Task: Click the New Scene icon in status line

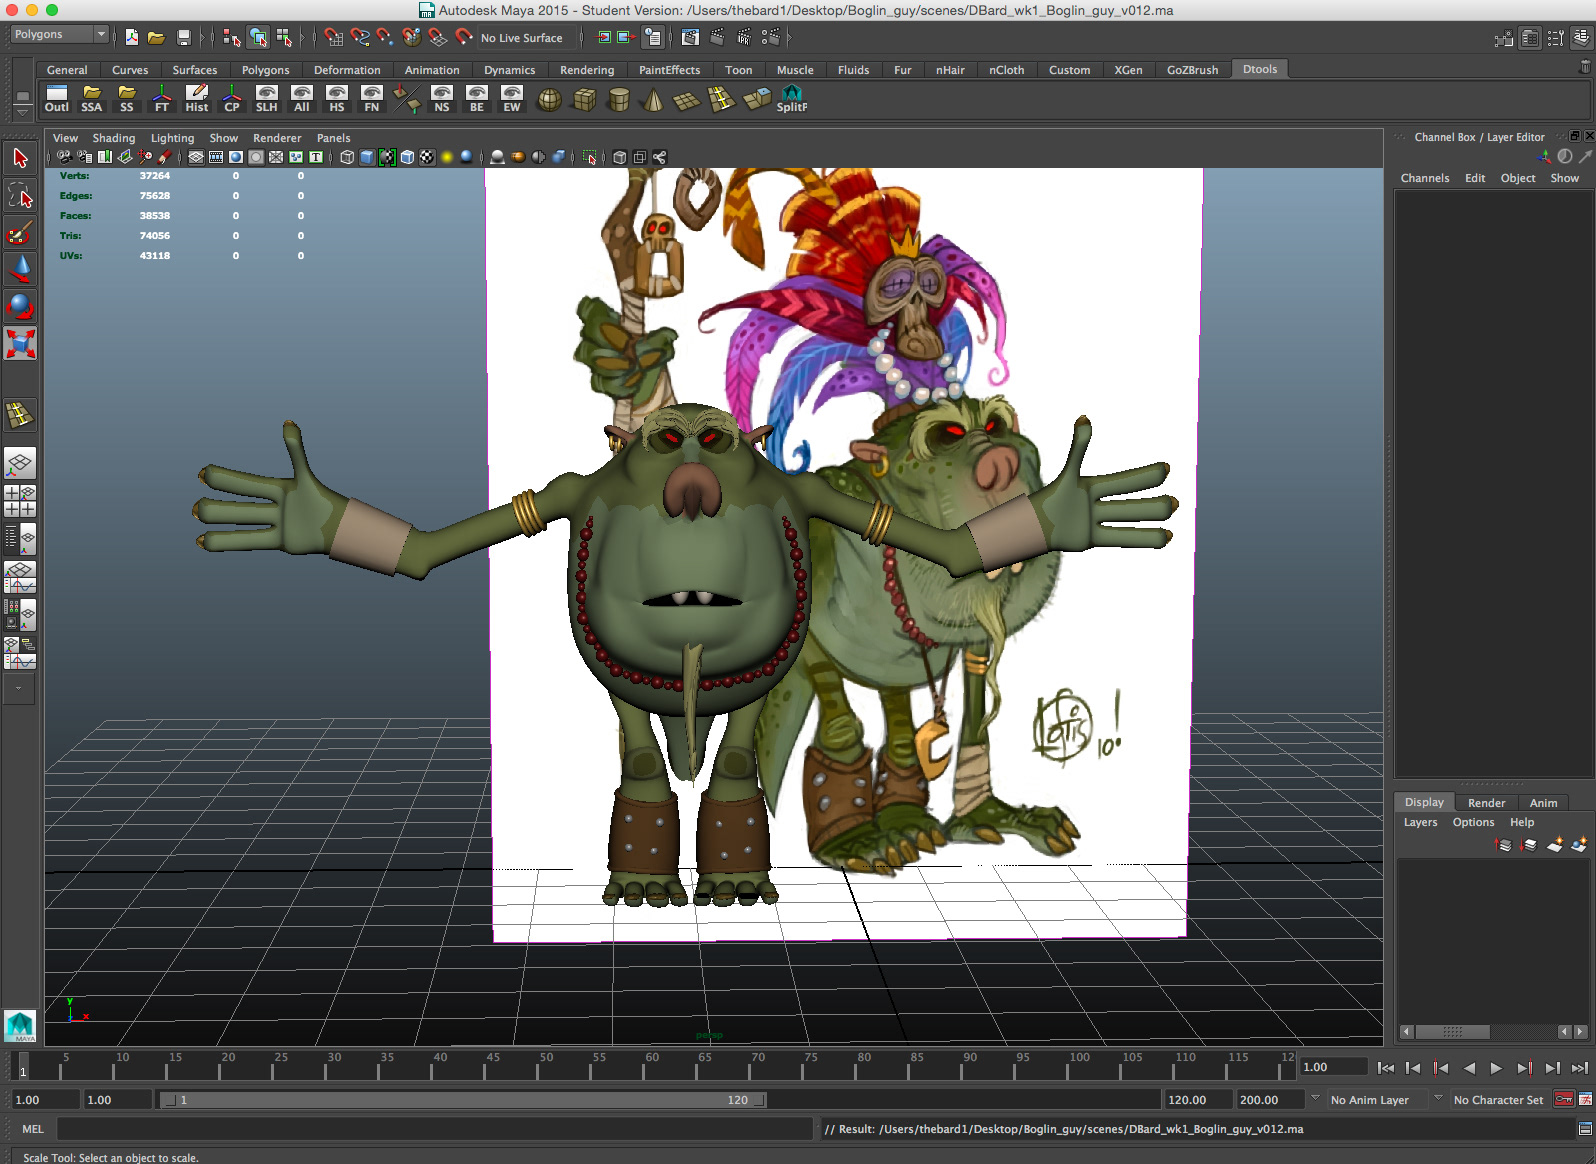Action: pyautogui.click(x=132, y=37)
